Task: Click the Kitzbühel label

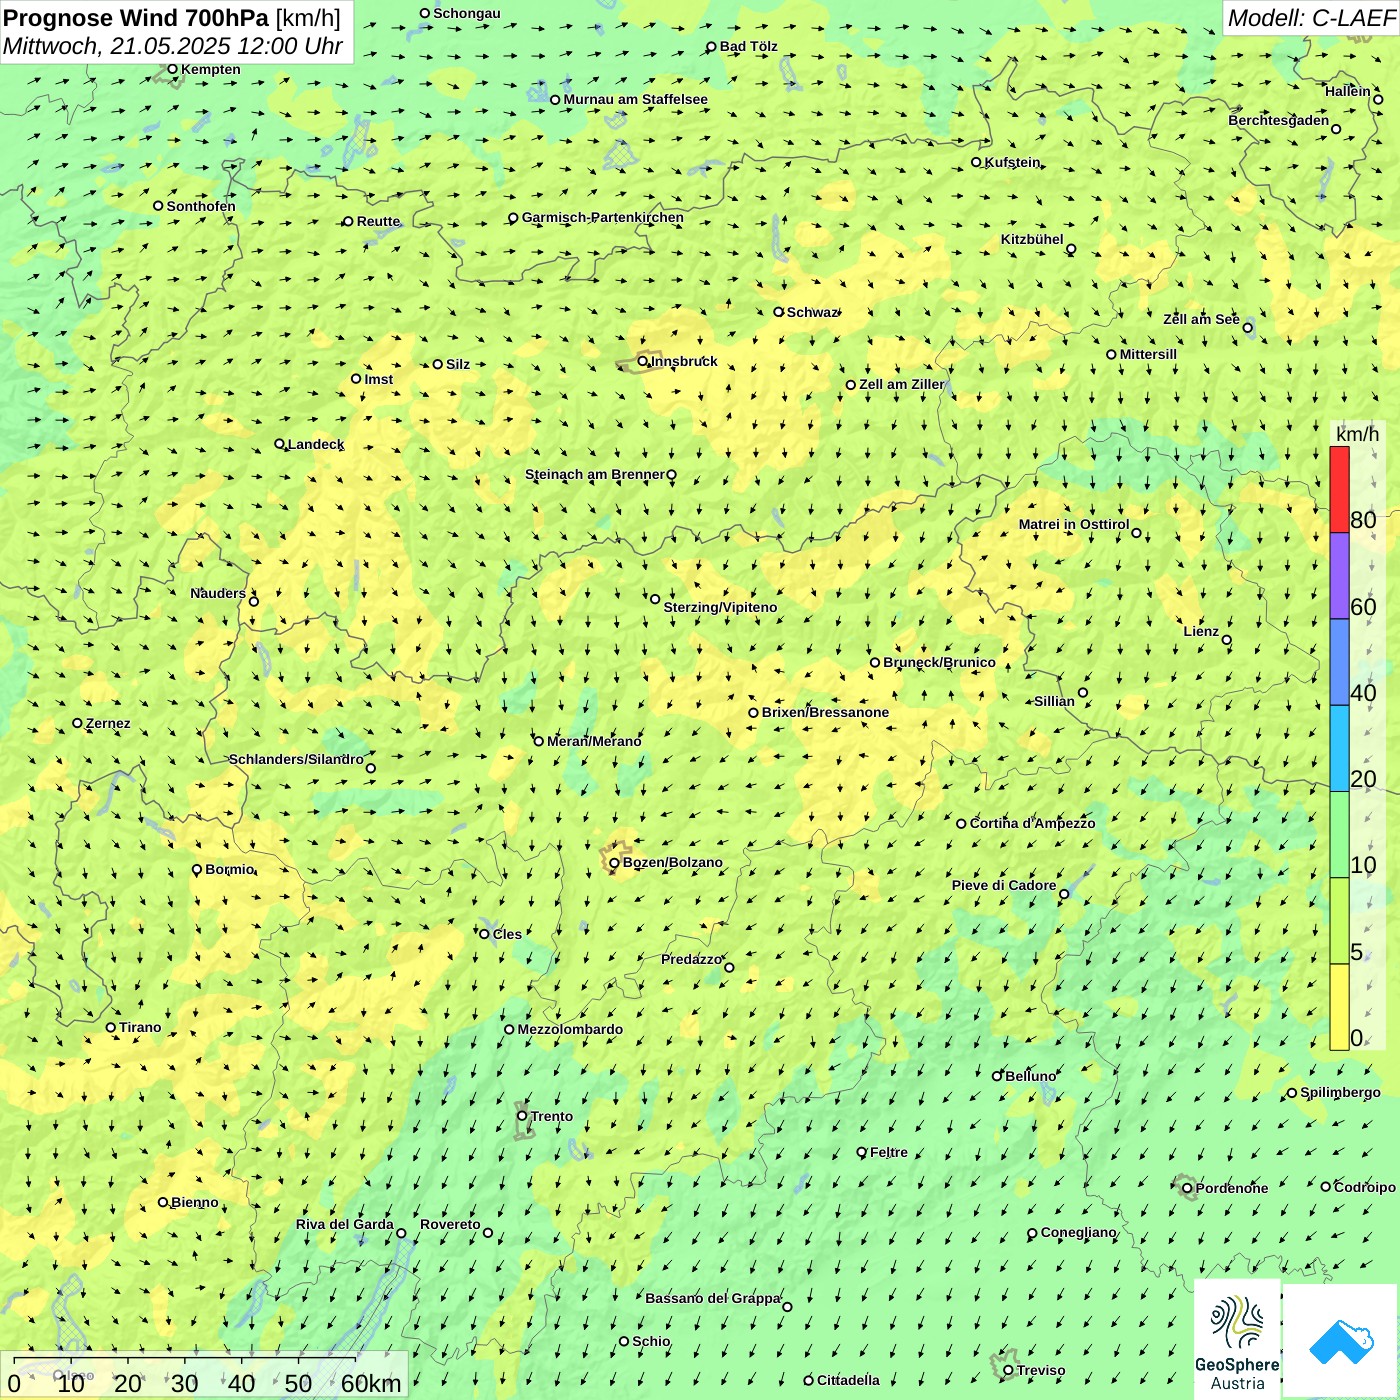Action: click(x=1032, y=239)
